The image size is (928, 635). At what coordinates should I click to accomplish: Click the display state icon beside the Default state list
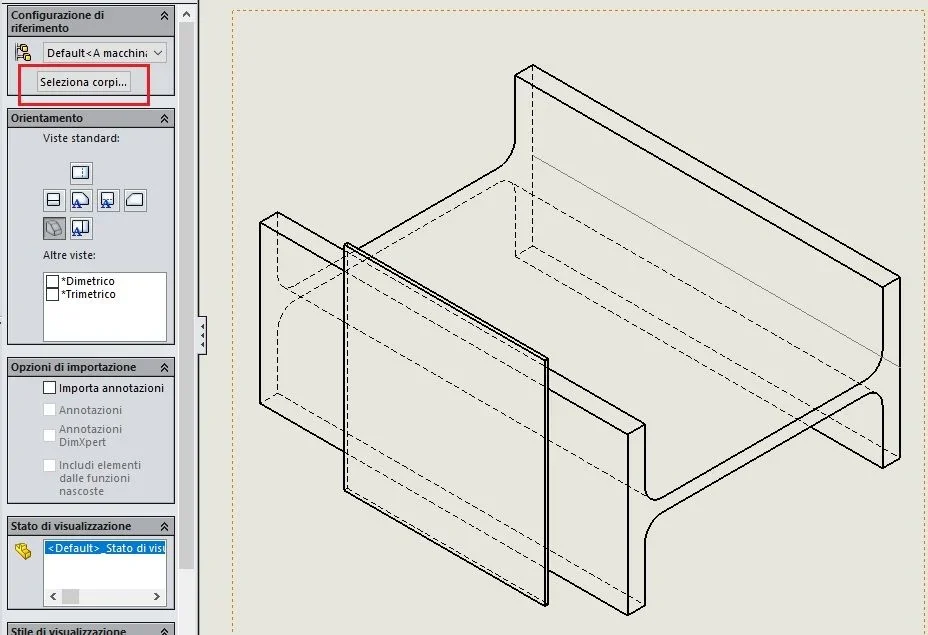coord(23,551)
